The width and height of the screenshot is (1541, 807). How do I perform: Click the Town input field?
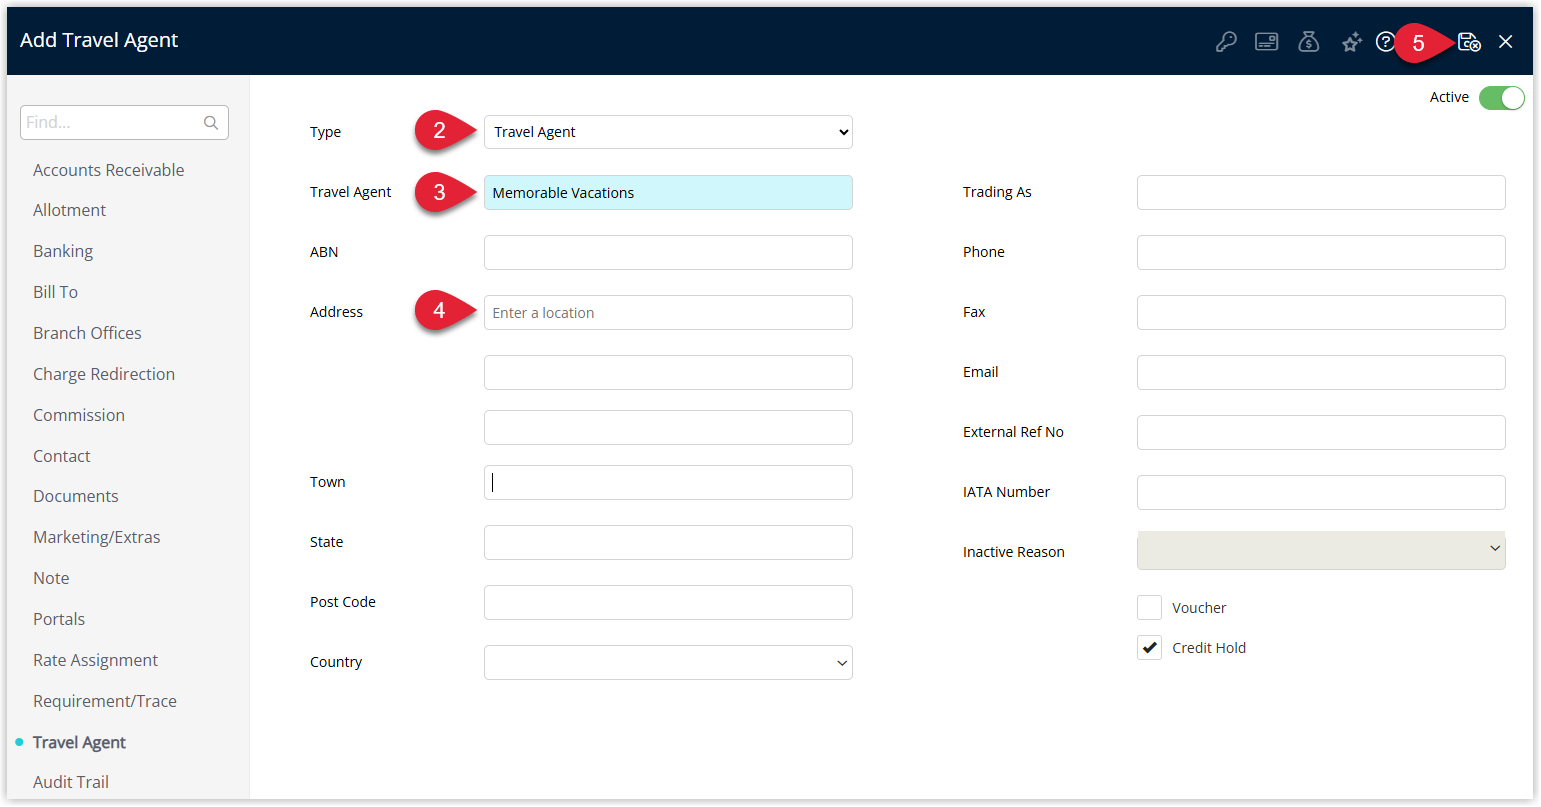click(x=668, y=482)
